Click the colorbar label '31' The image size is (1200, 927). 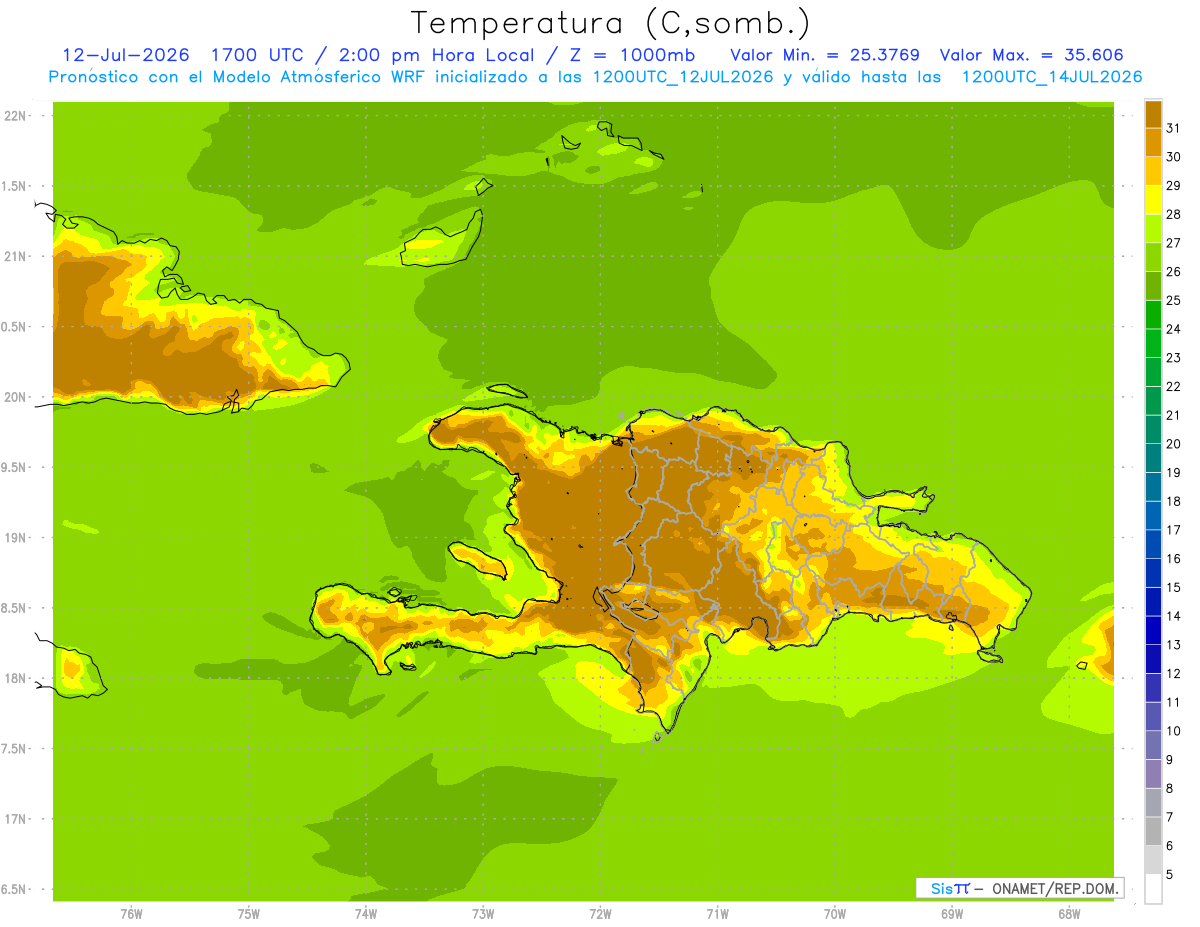tap(1174, 128)
